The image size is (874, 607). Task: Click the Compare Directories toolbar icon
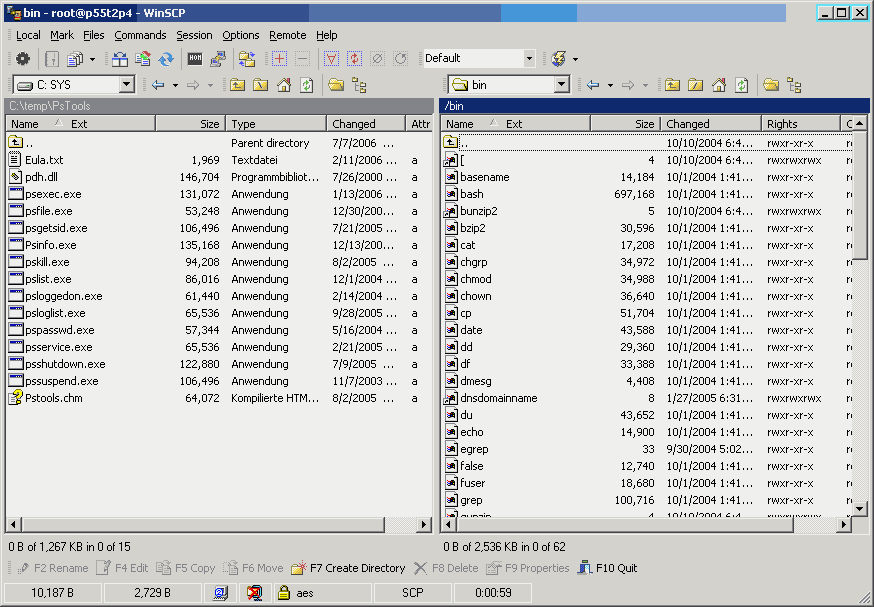click(x=120, y=59)
